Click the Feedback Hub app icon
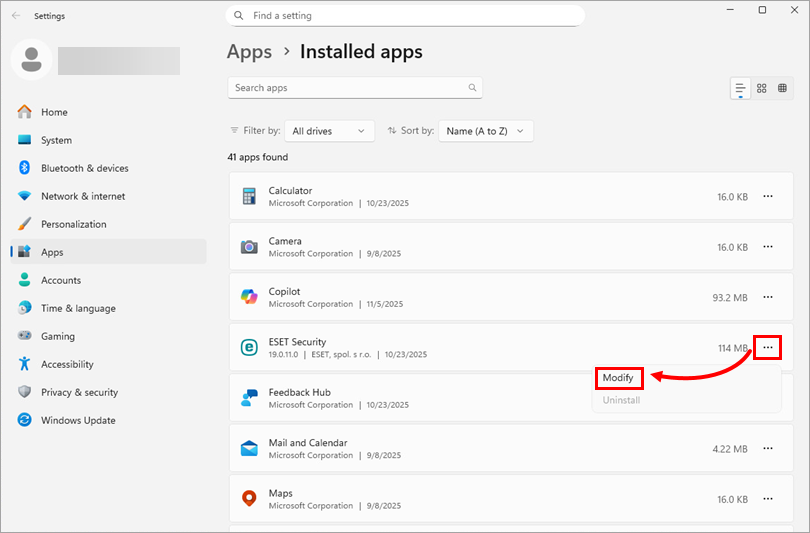 (x=249, y=398)
